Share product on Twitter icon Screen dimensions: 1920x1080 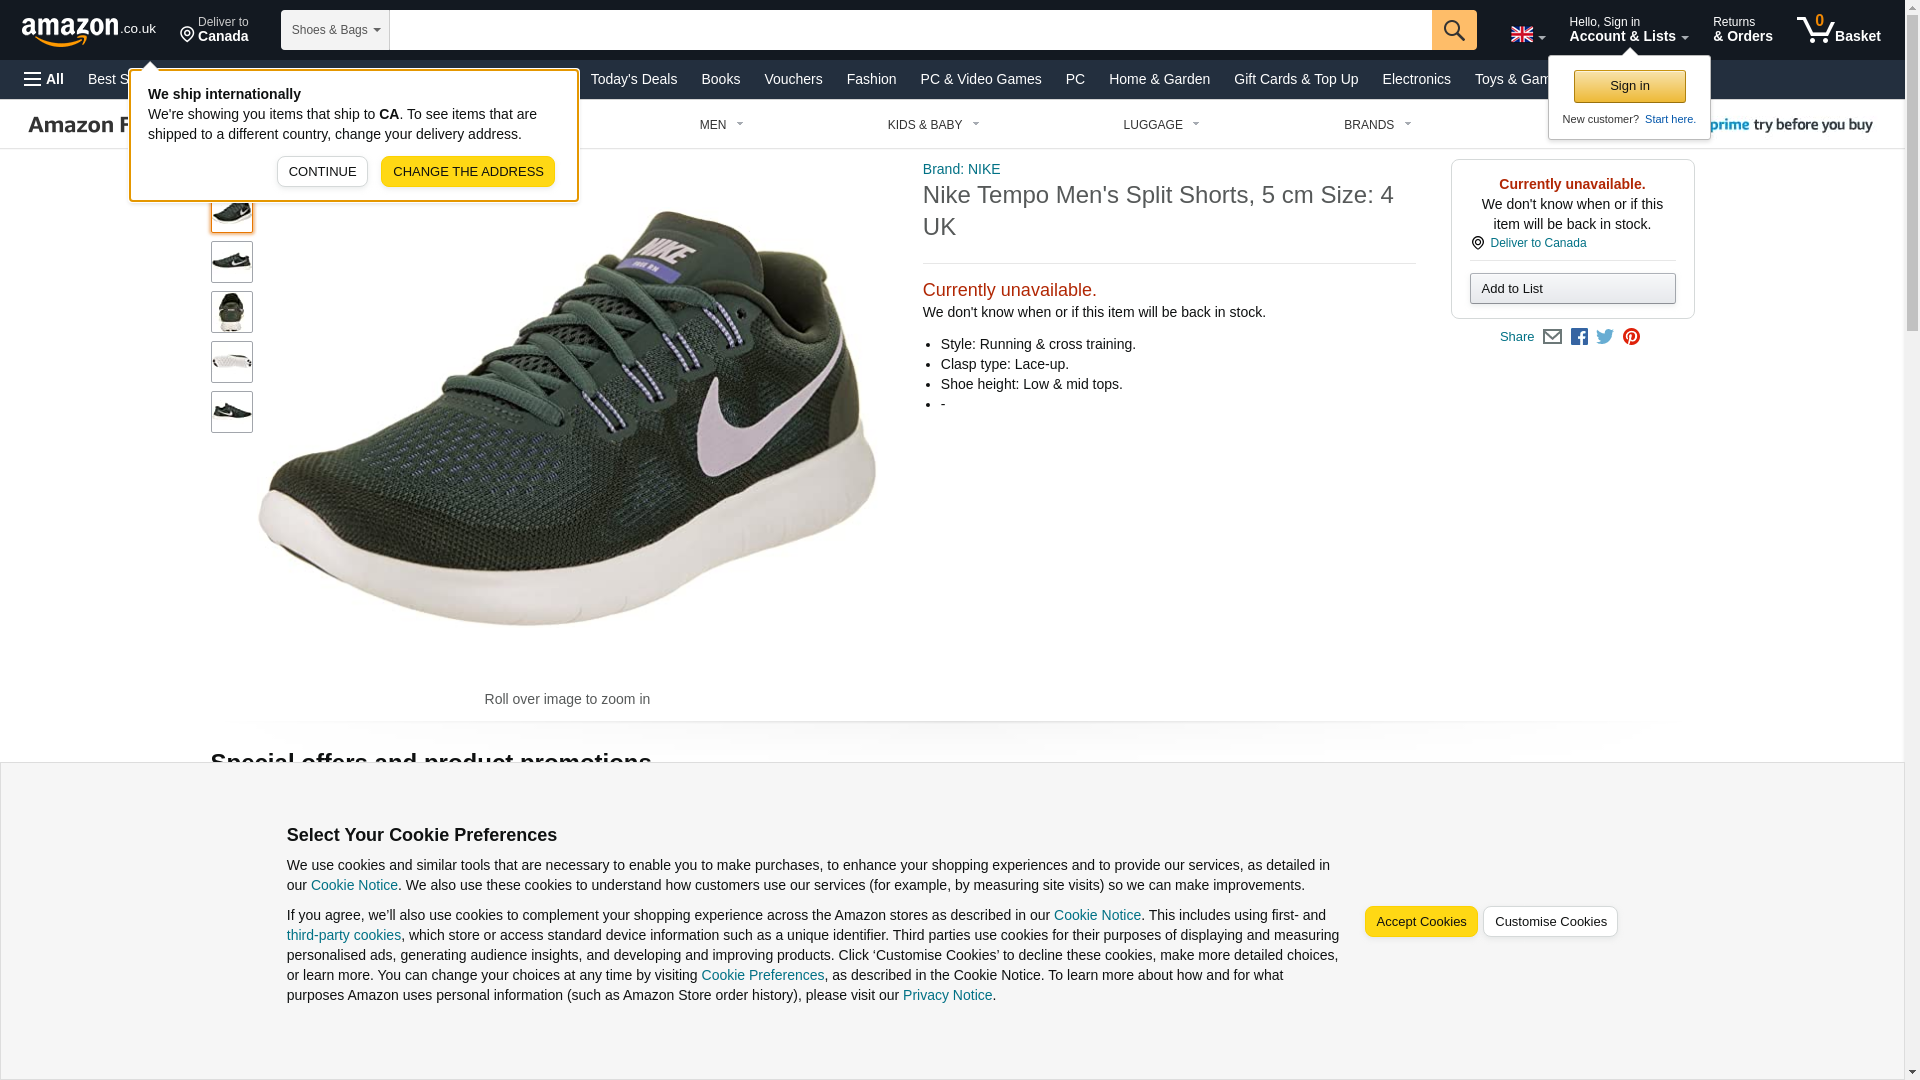click(x=1605, y=337)
